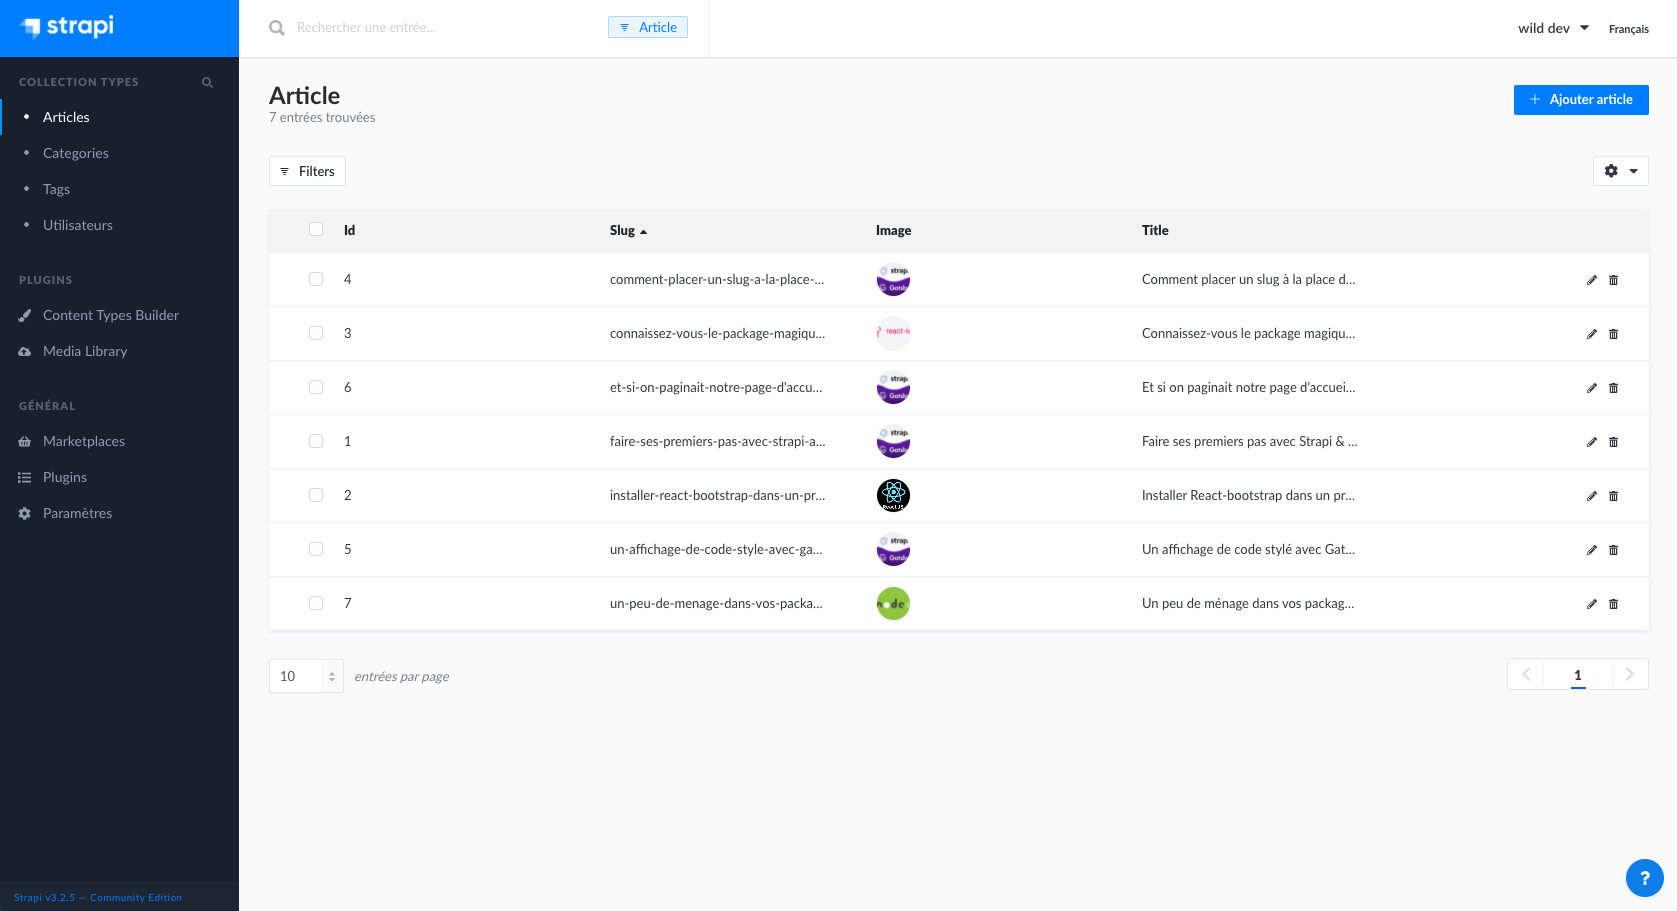Image resolution: width=1677 pixels, height=911 pixels.
Task: Click the Ajouter article button
Action: point(1581,99)
